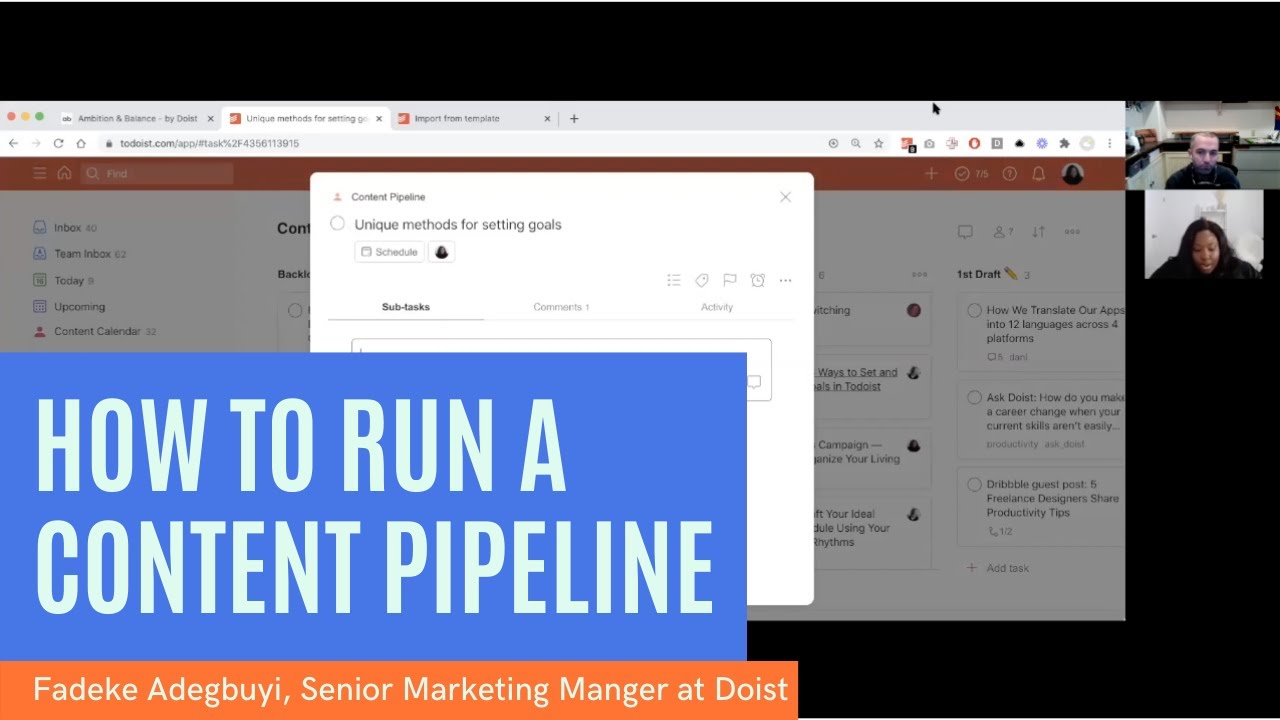
Task: Open the Chrome three-dot menu
Action: [1110, 143]
